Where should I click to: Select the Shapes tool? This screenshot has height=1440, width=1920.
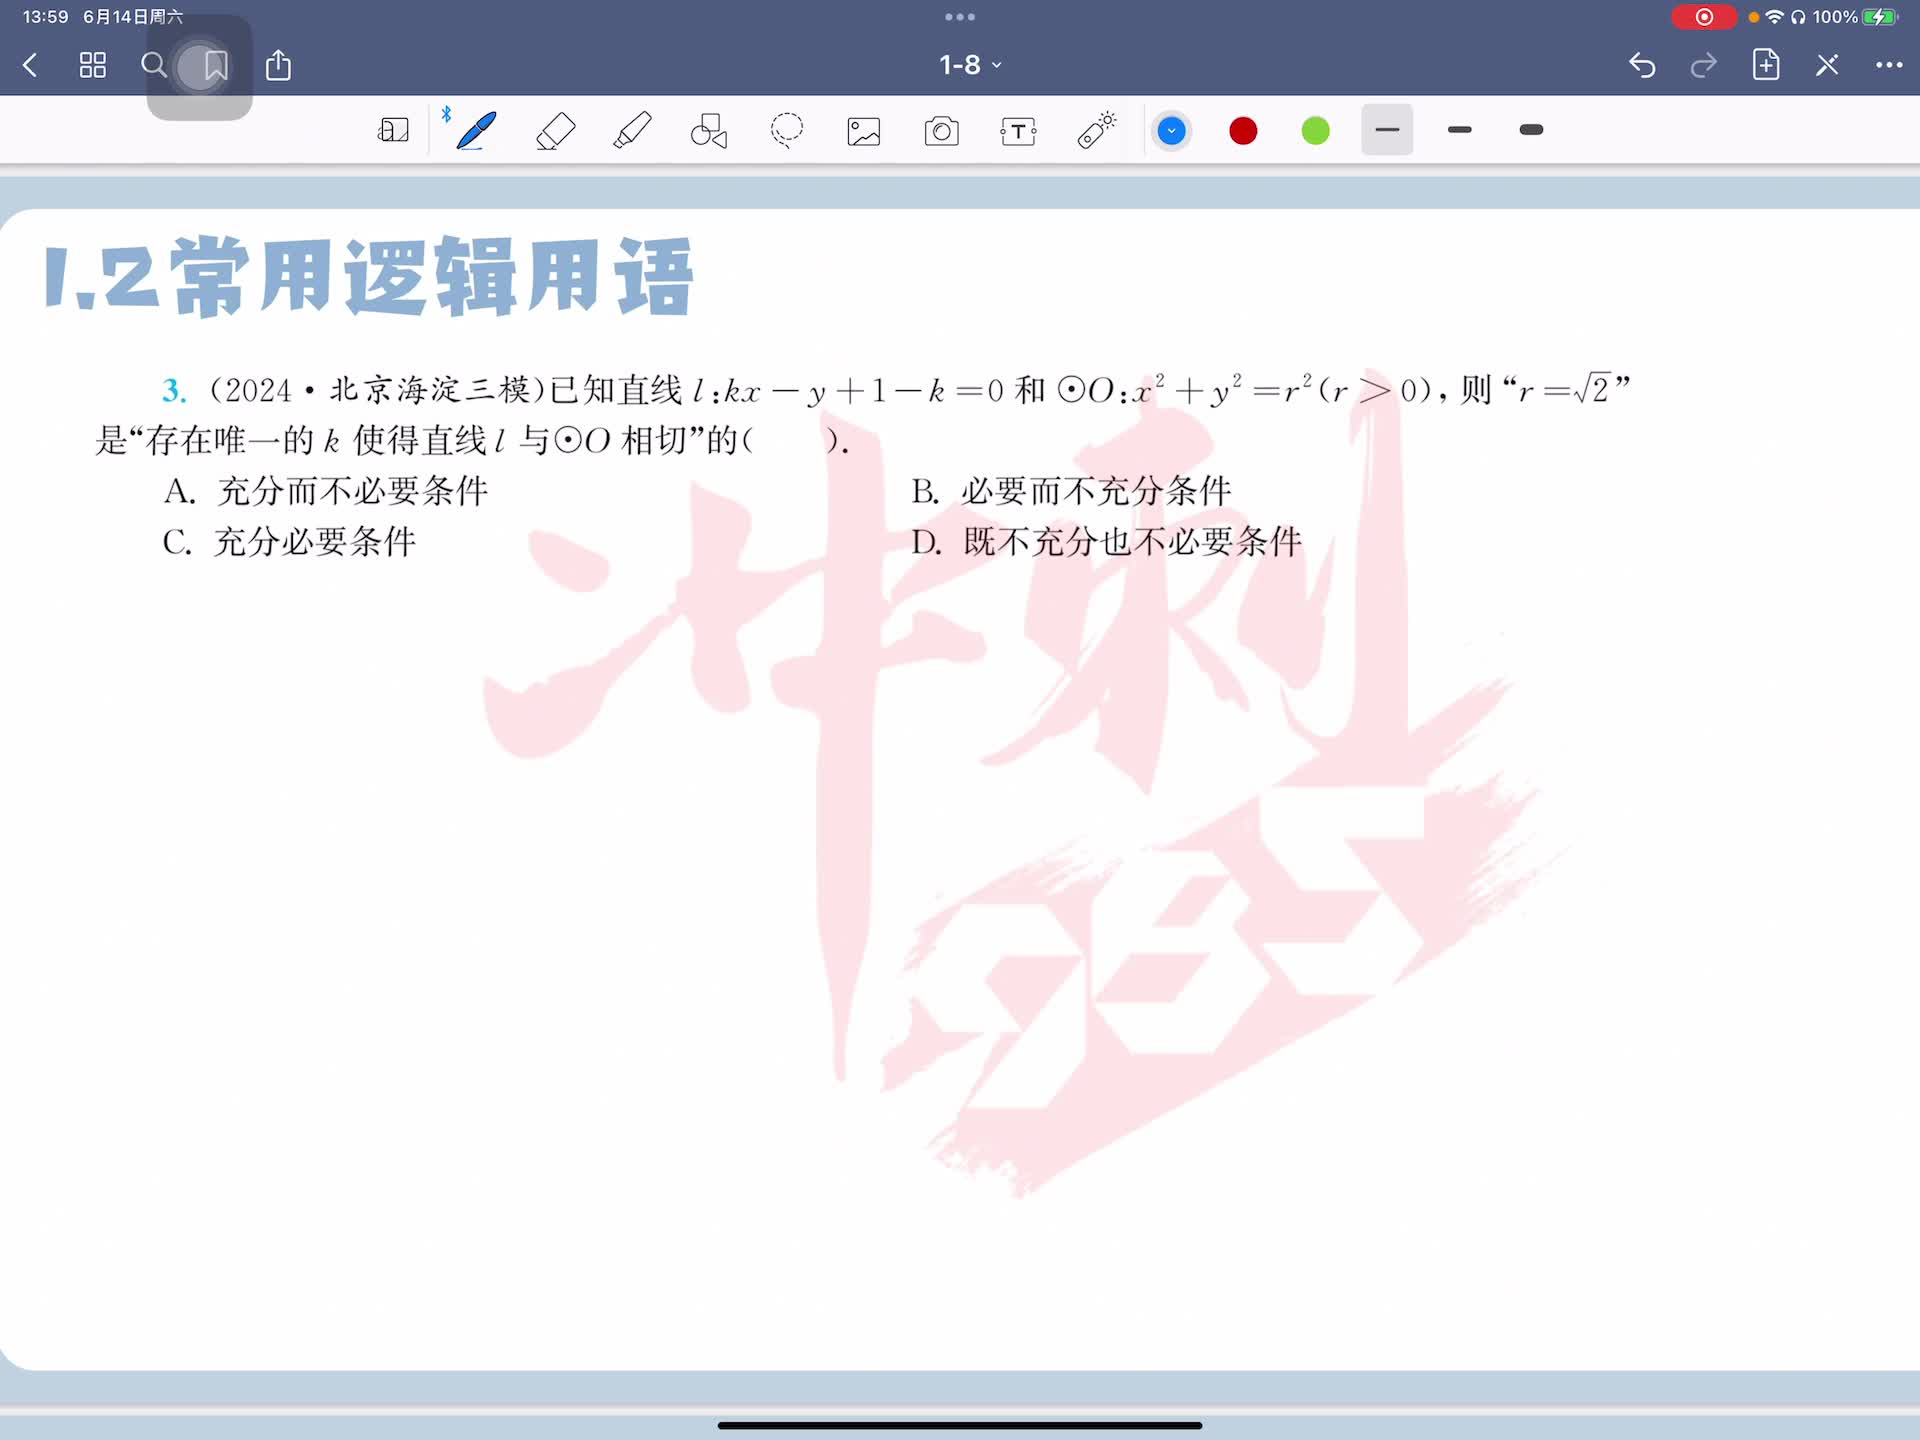(709, 130)
